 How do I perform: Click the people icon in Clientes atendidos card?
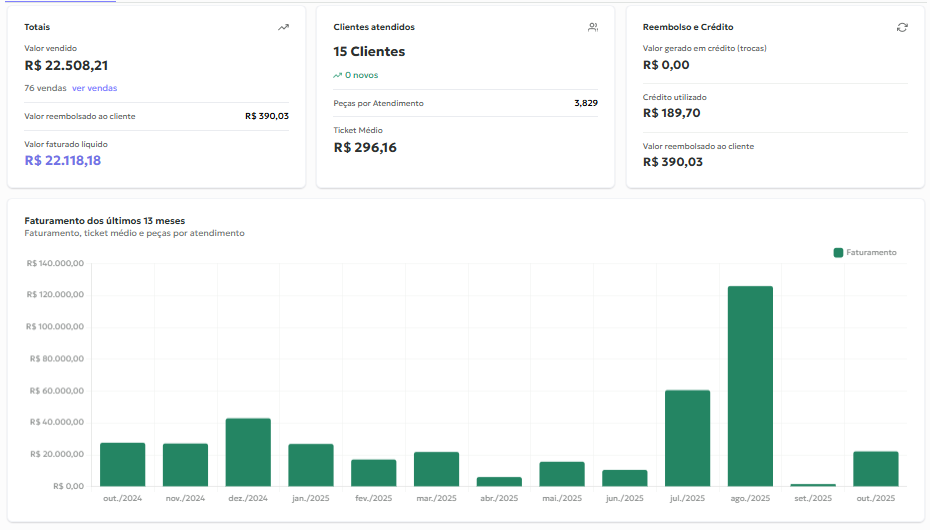coord(593,27)
